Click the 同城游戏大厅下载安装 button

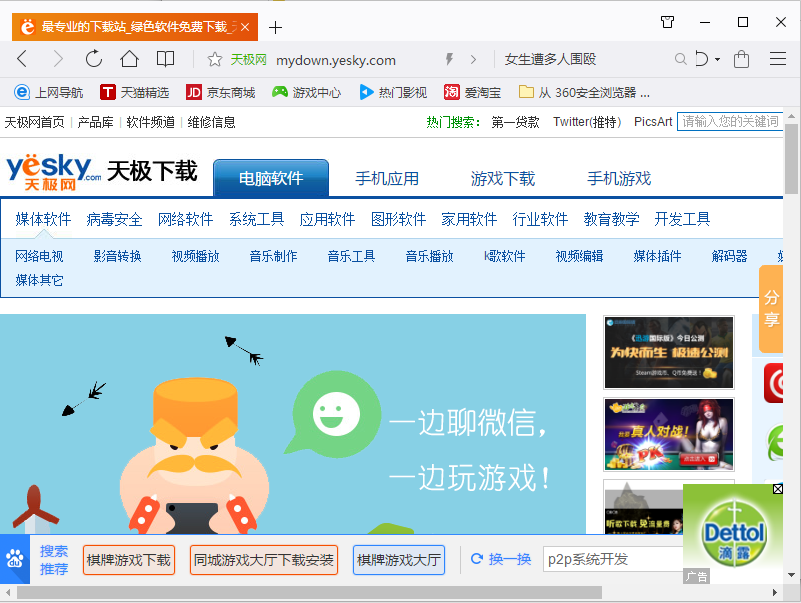pos(264,560)
